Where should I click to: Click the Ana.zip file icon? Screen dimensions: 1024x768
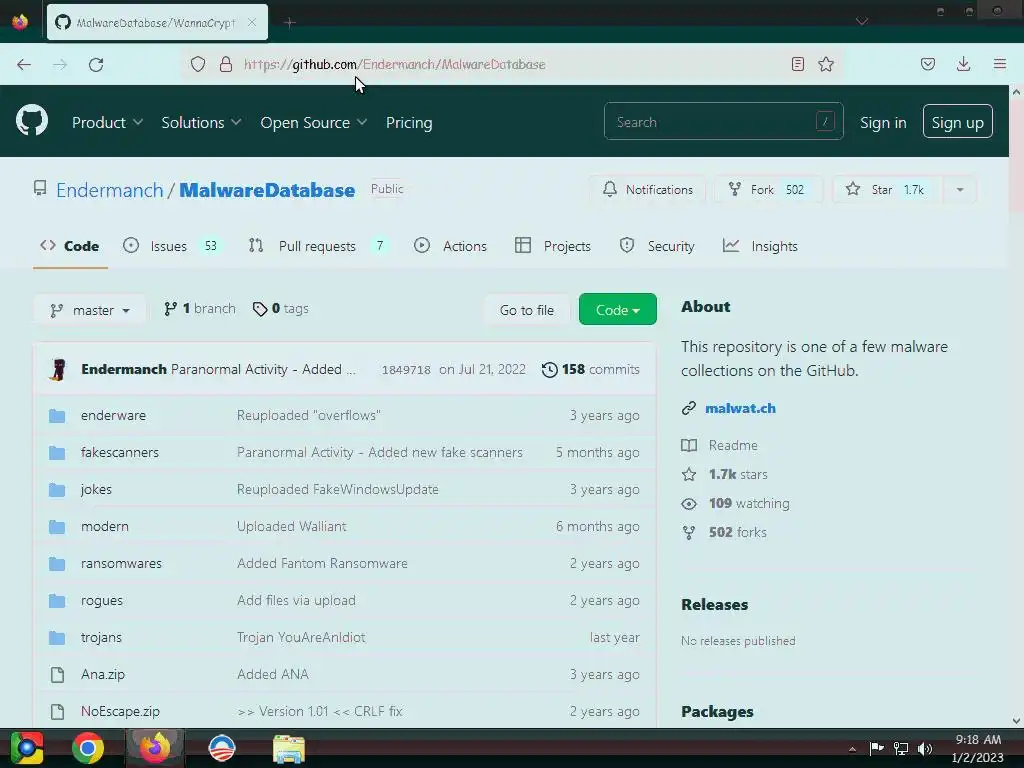[57, 675]
